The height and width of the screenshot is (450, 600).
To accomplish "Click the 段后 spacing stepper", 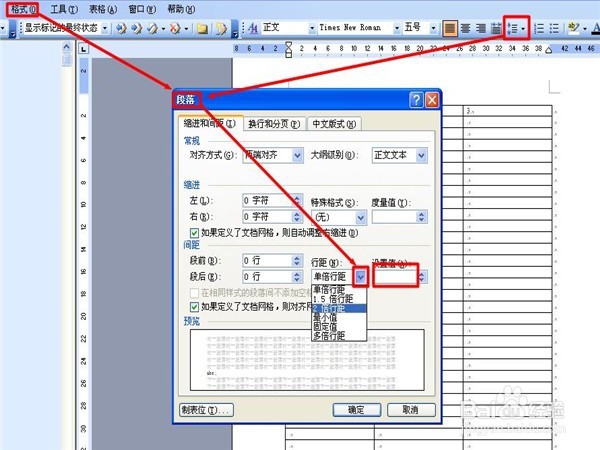I will [297, 277].
